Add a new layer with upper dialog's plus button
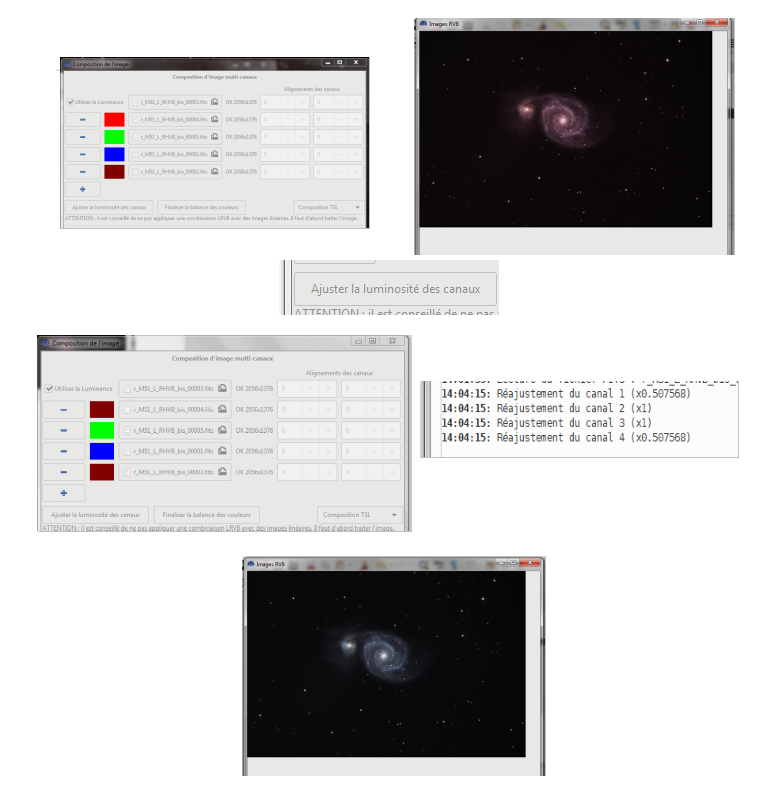Image resolution: width=776 pixels, height=801 pixels. (83, 190)
